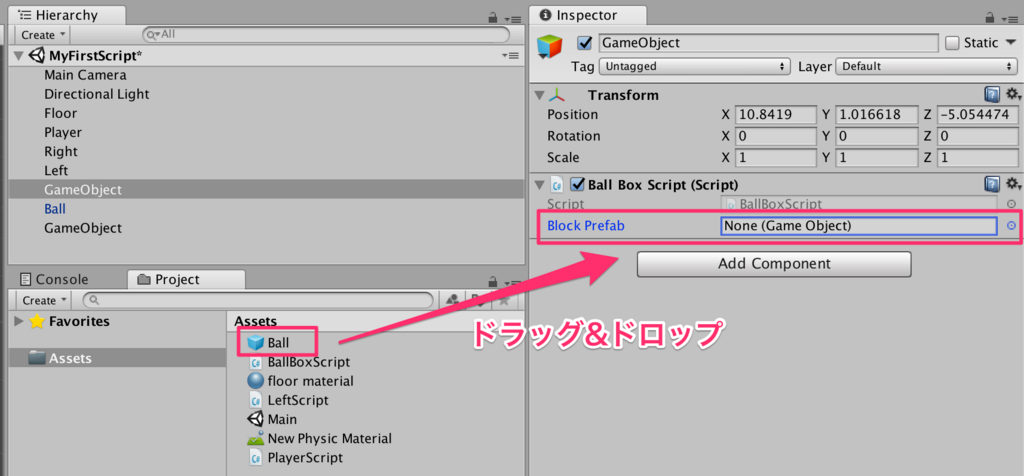Collapse the Ball Box Script component
The height and width of the screenshot is (476, 1024).
point(539,184)
